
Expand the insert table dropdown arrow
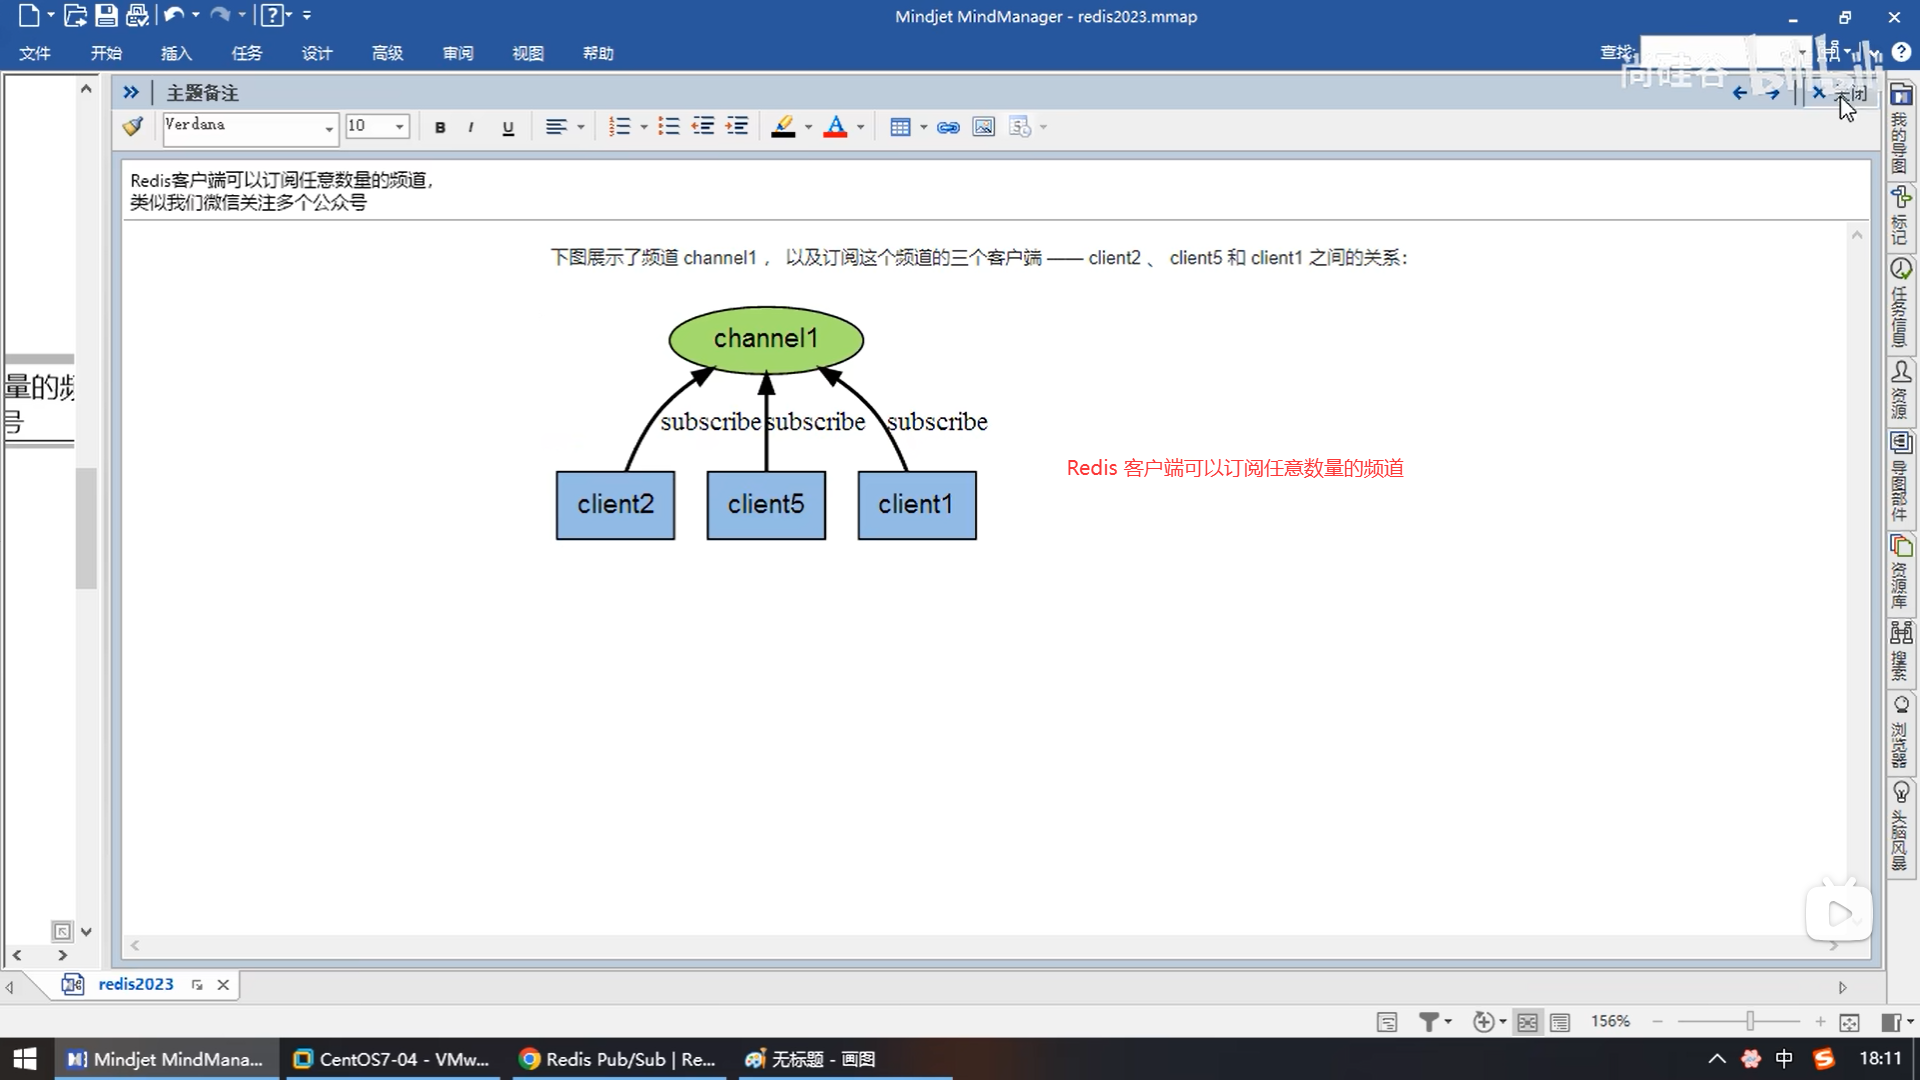[x=923, y=127]
